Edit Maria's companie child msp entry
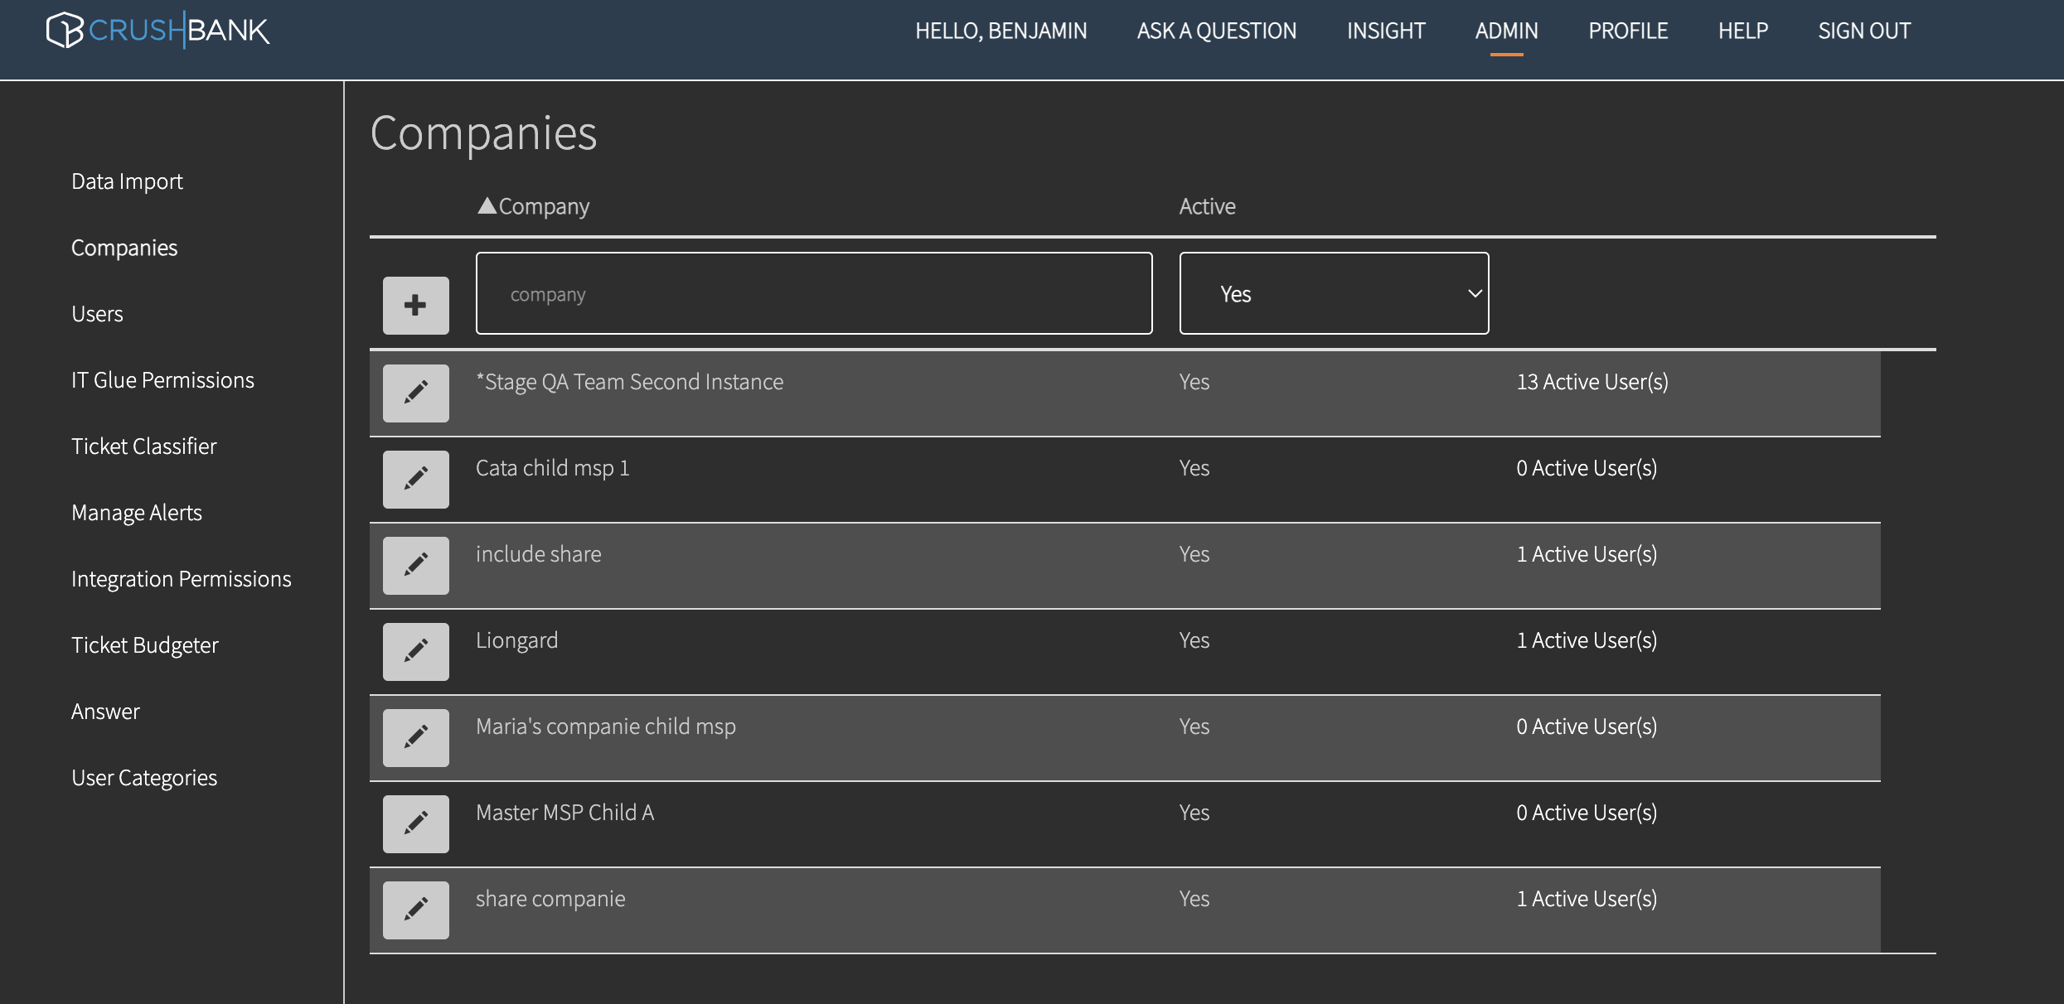 click(x=415, y=737)
